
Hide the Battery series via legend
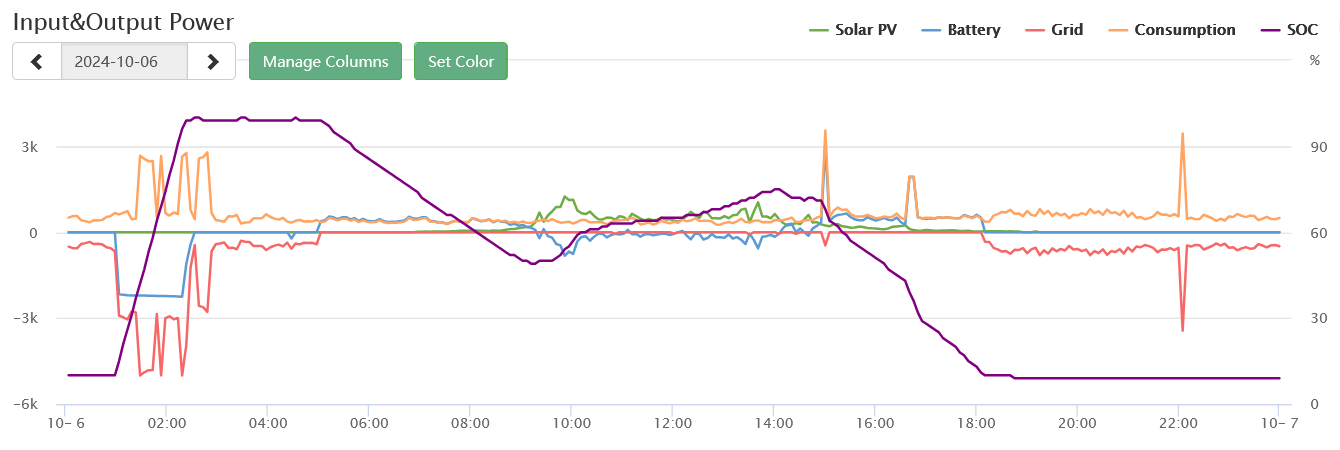pos(973,30)
